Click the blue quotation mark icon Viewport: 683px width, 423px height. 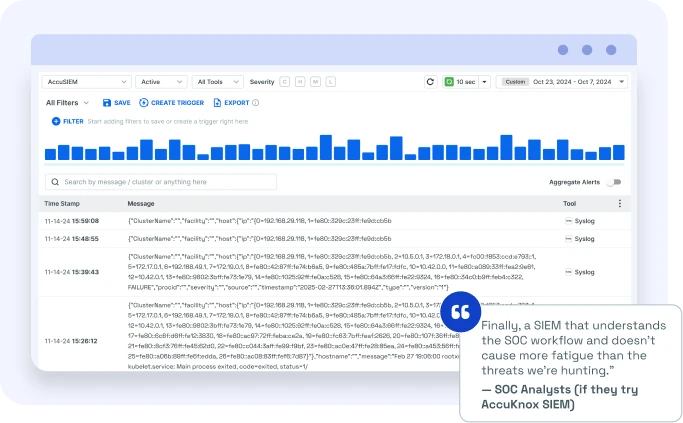pos(460,312)
